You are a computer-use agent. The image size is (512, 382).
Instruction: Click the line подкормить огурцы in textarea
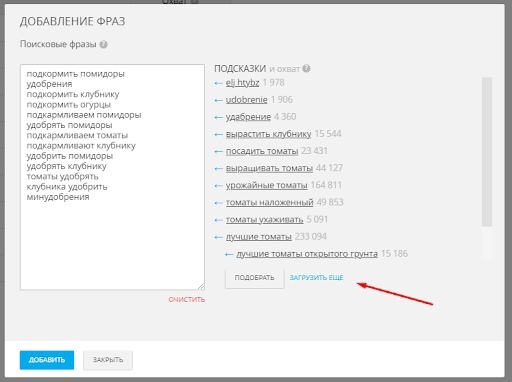click(69, 105)
